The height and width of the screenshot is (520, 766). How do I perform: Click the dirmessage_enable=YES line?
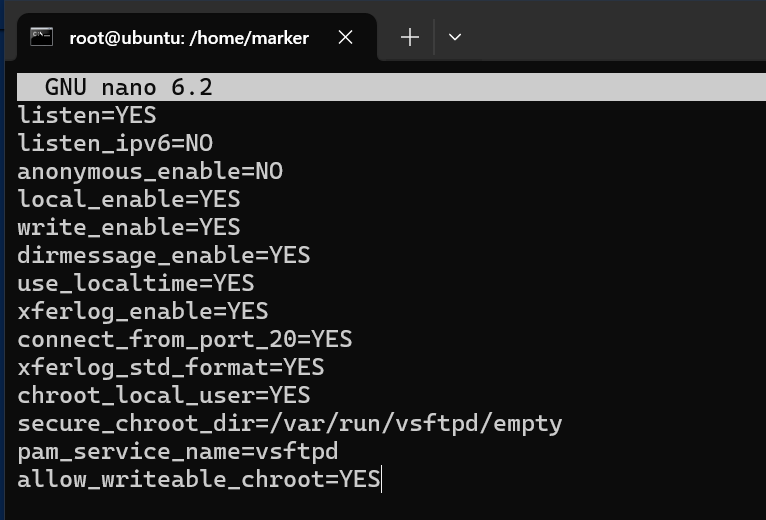click(x=164, y=255)
